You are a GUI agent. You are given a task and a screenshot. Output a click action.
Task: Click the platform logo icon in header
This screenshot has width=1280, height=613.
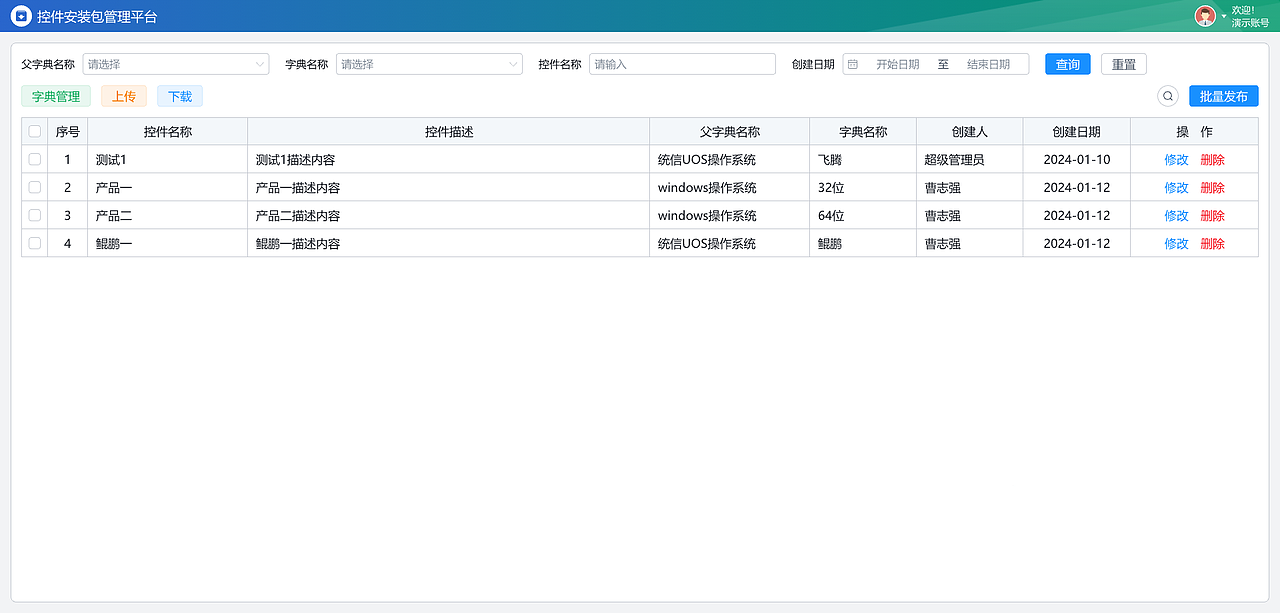pyautogui.click(x=21, y=16)
